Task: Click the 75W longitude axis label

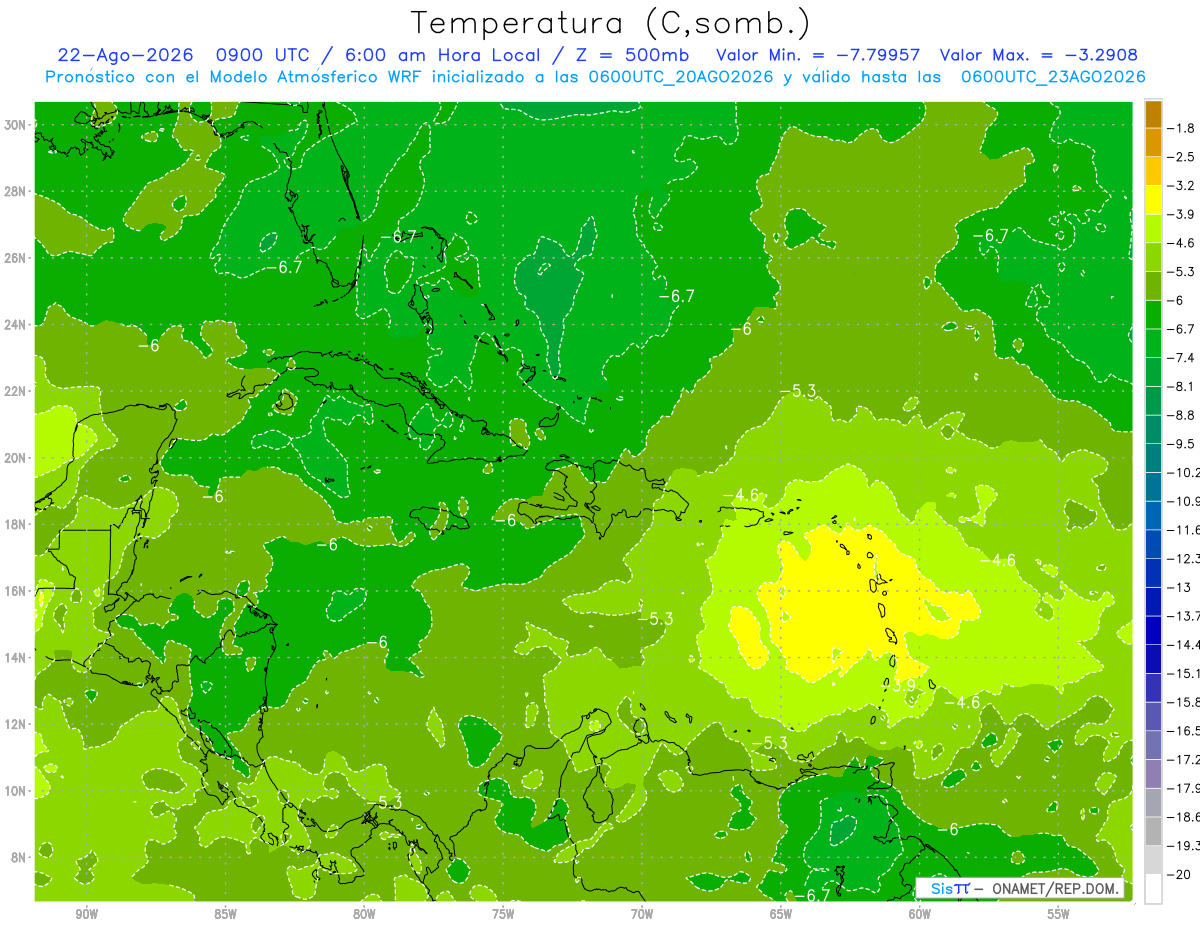Action: pyautogui.click(x=503, y=914)
